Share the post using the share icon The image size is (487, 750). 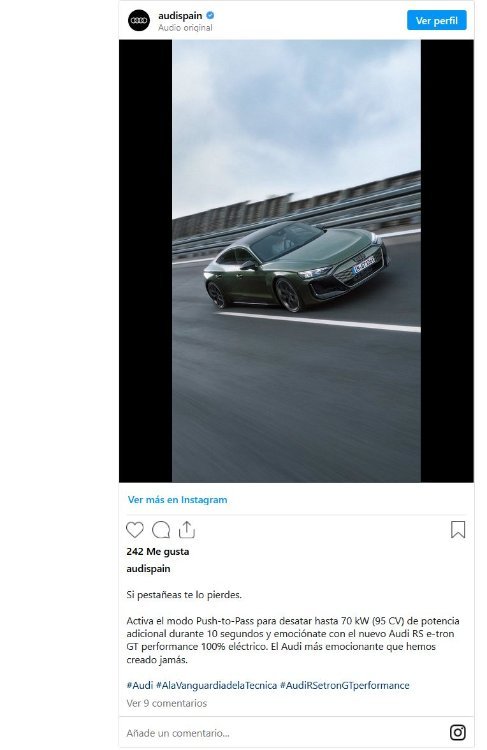pyautogui.click(x=187, y=530)
